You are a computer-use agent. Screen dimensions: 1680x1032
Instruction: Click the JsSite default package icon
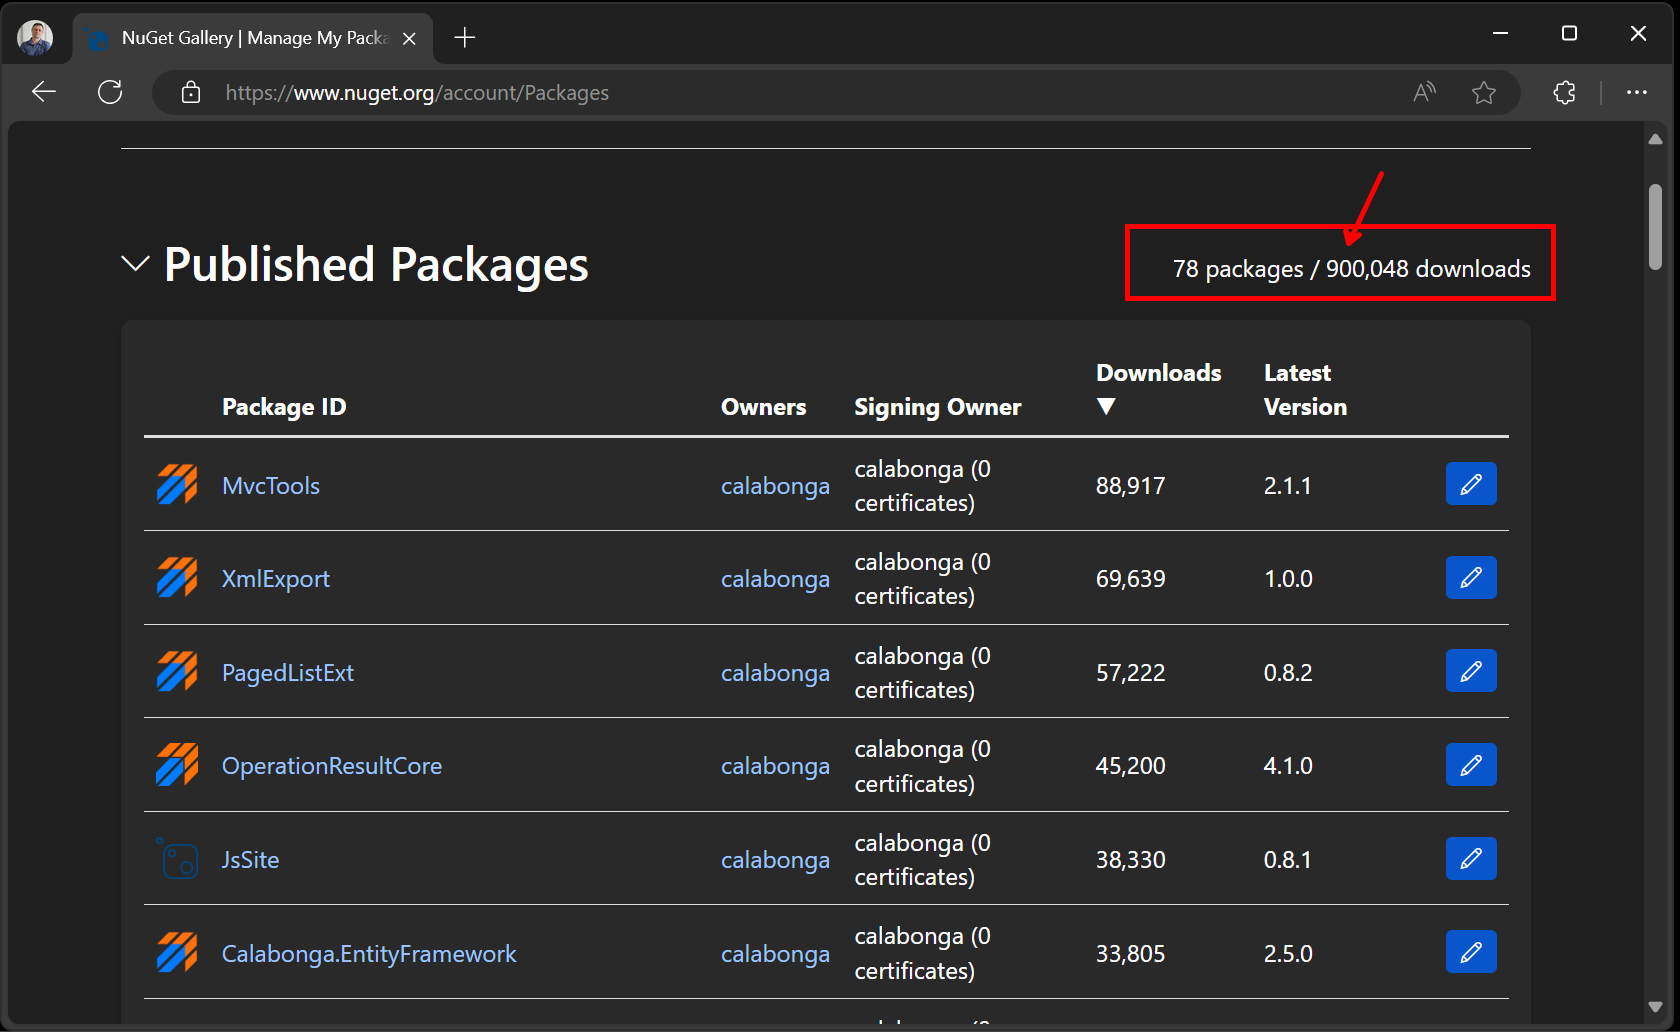[177, 858]
